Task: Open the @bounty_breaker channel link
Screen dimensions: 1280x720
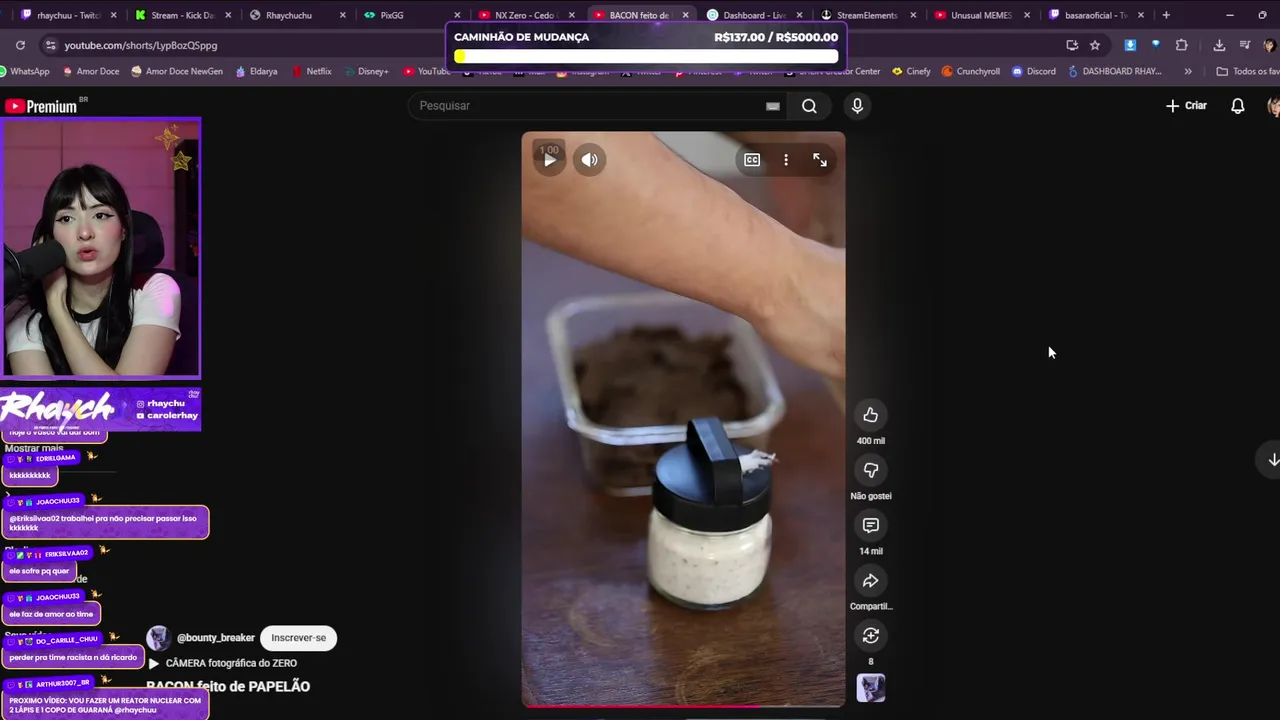Action: point(215,638)
